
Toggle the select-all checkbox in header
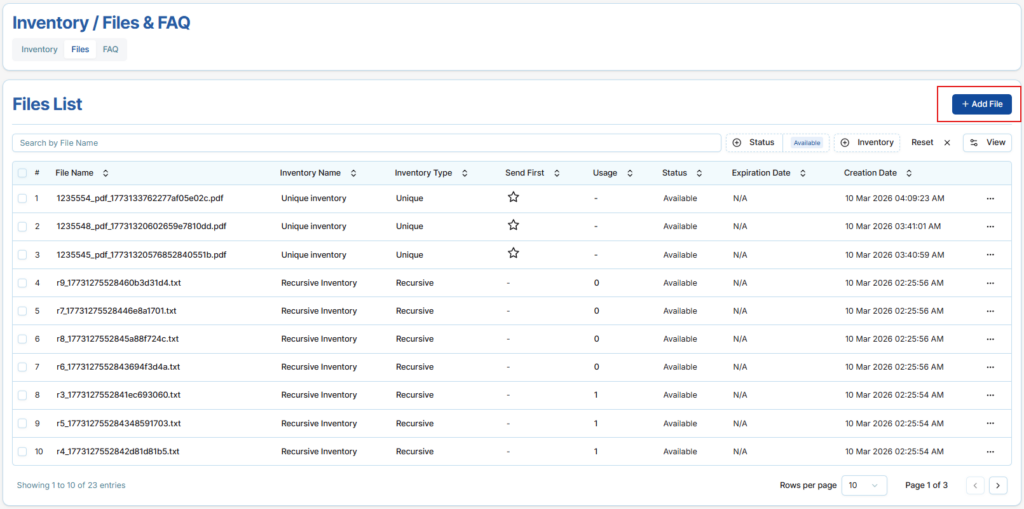[x=22, y=173]
